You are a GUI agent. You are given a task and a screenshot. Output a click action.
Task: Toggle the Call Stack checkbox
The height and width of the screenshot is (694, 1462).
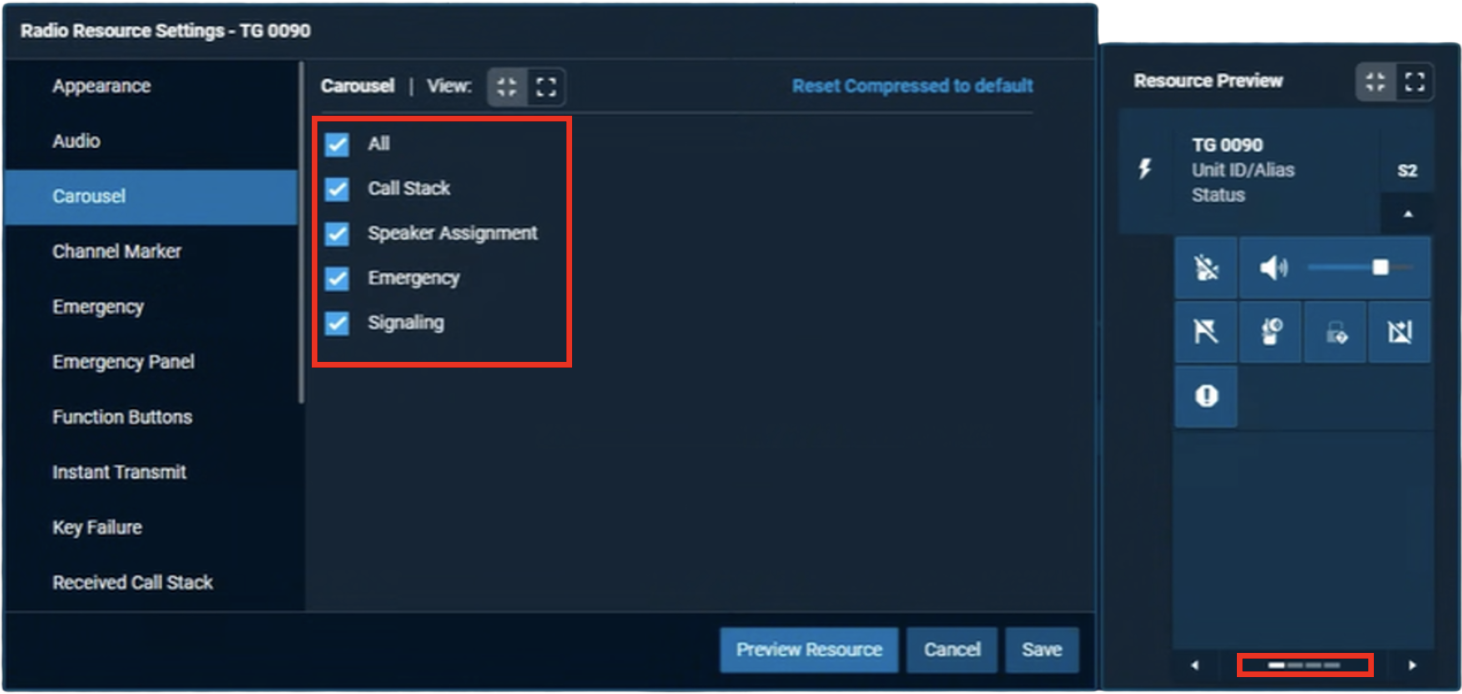tap(337, 189)
